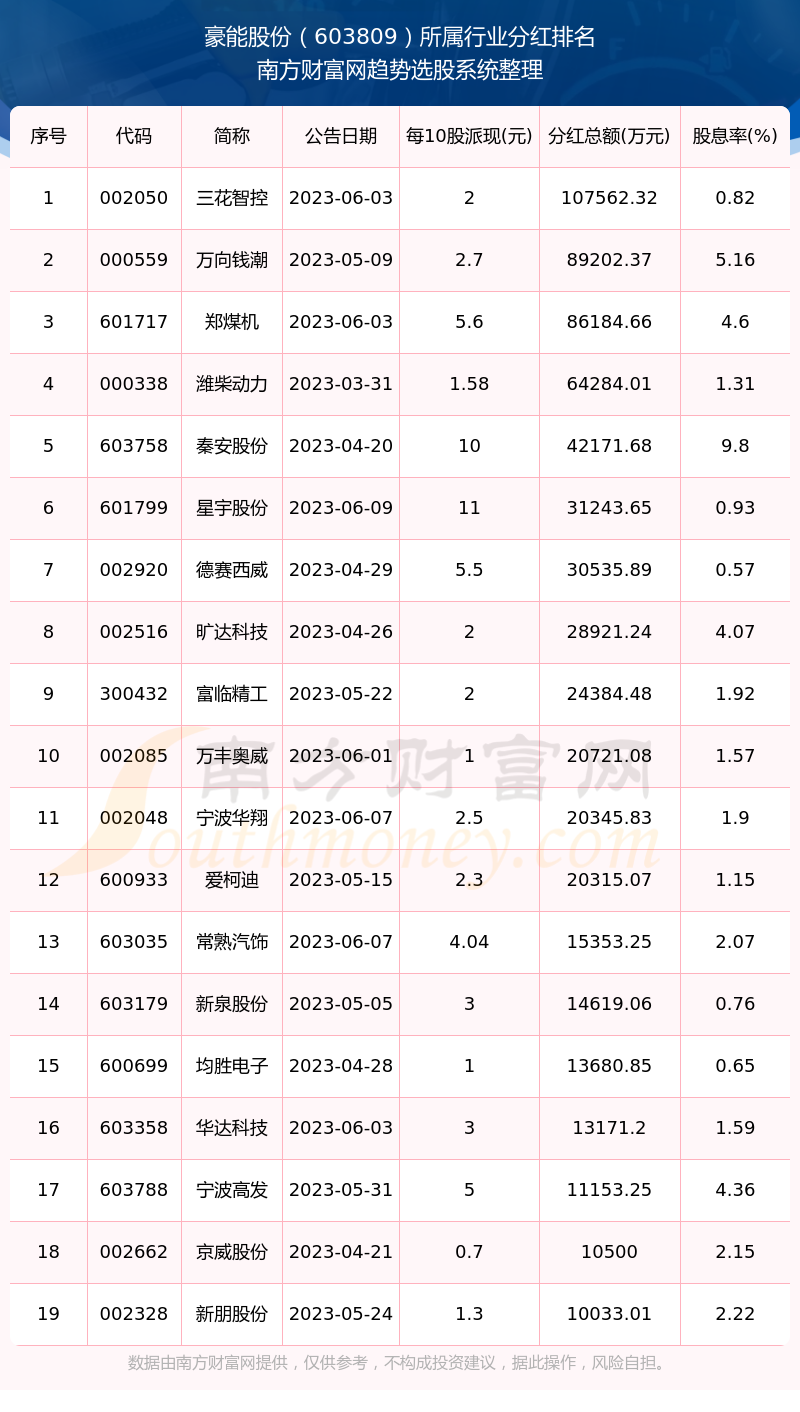Select stock code 601717
The image size is (800, 1412).
point(134,322)
